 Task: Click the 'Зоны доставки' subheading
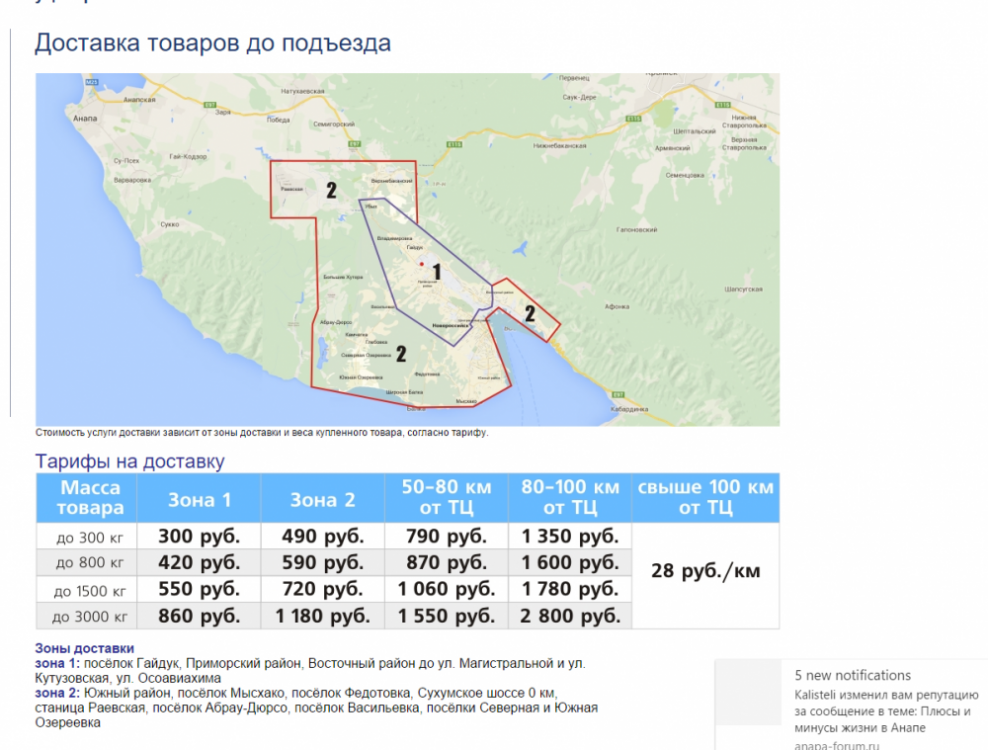pyautogui.click(x=84, y=649)
